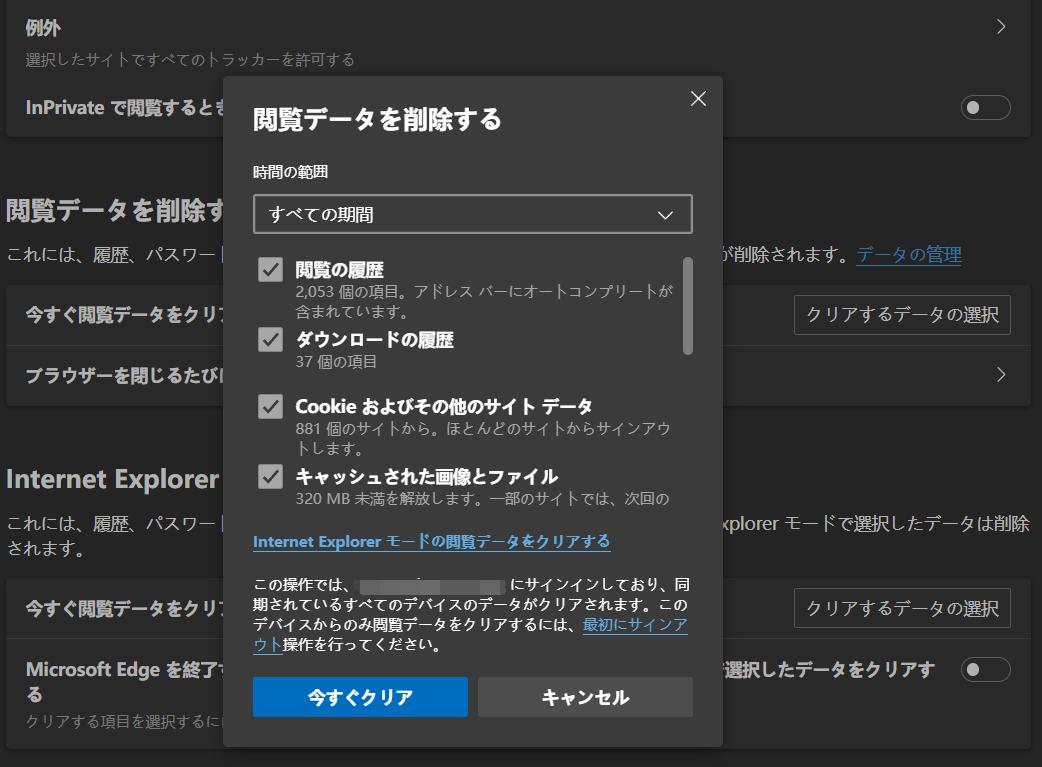Click upper クリアするデータの選択 button
This screenshot has width=1042, height=767.
pyautogui.click(x=902, y=314)
